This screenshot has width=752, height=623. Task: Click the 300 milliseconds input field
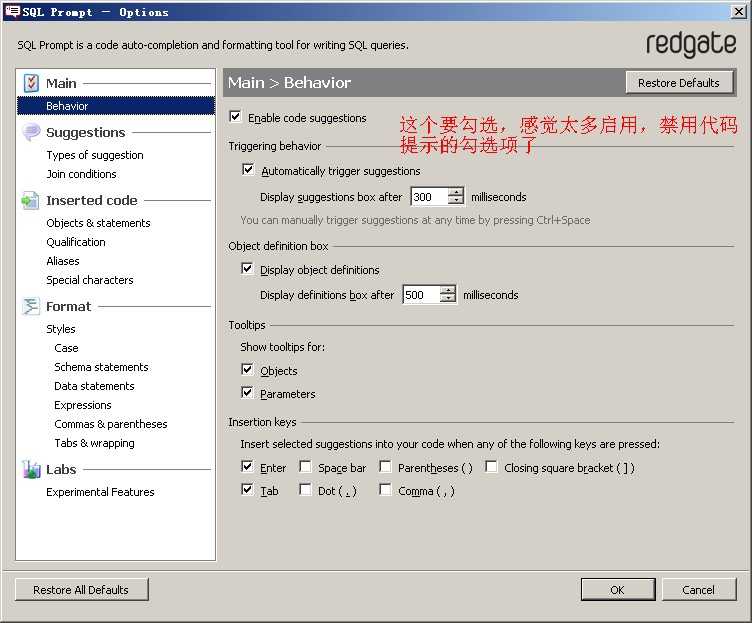(430, 197)
